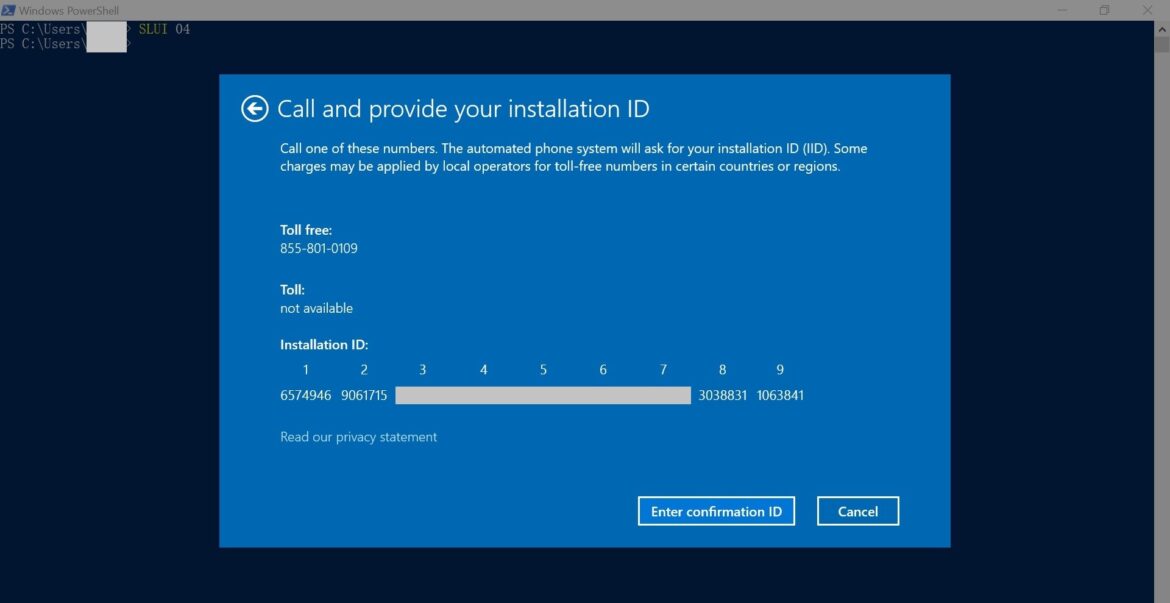Click the PowerShell icon in the title bar

coord(10,9)
